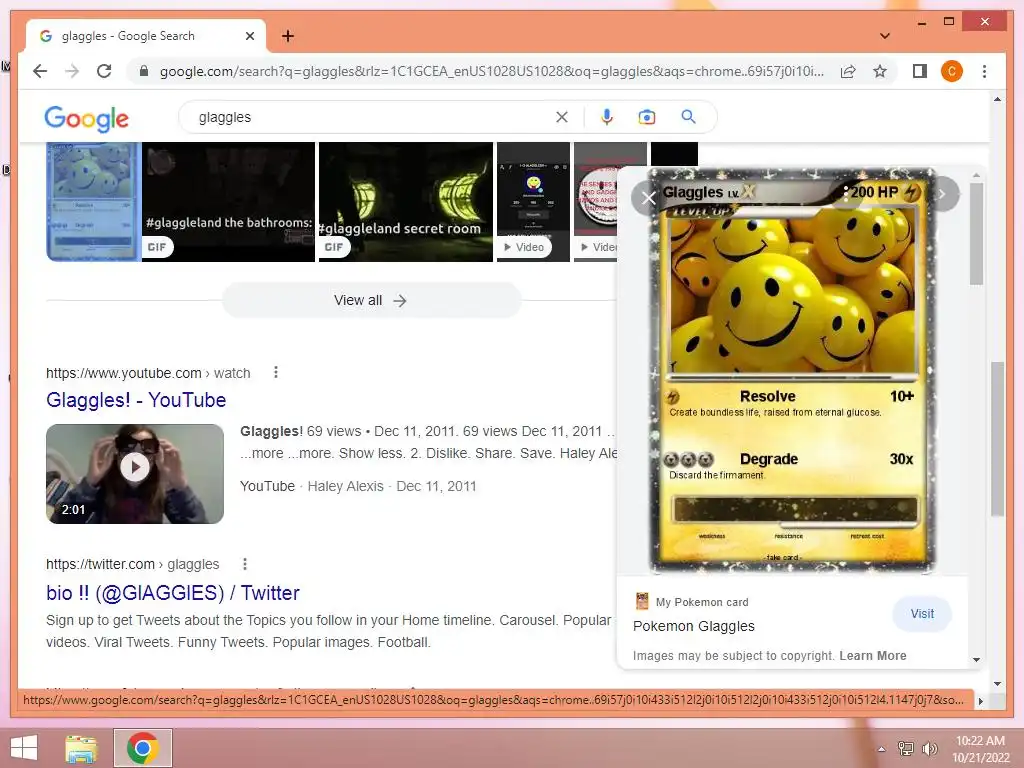1024x768 pixels.
Task: Go back to the previous page
Action: 40,71
